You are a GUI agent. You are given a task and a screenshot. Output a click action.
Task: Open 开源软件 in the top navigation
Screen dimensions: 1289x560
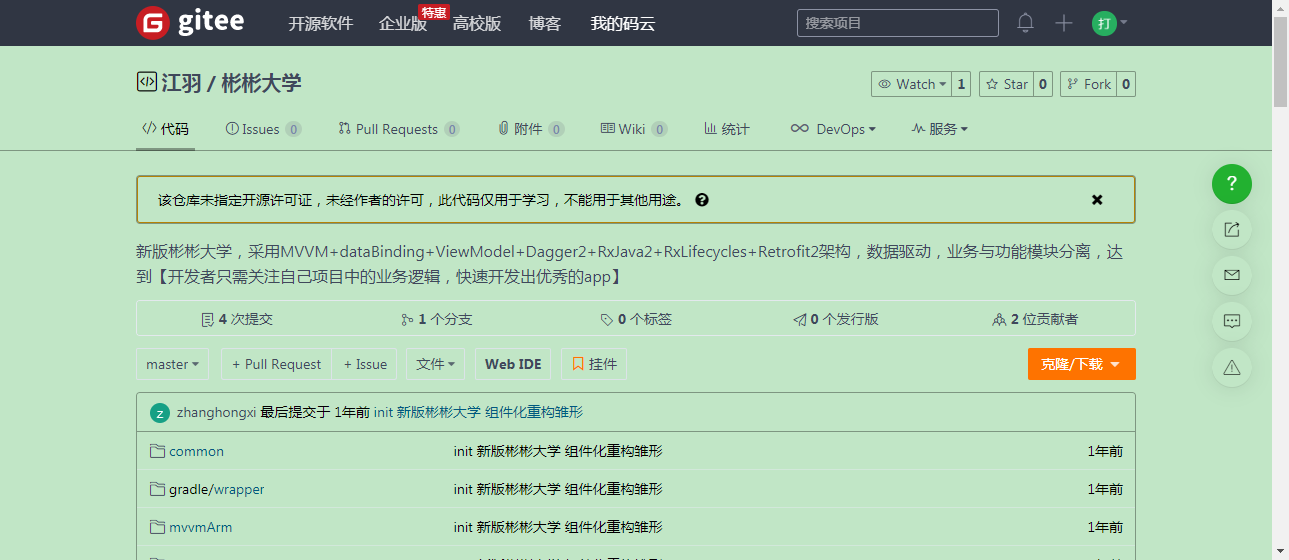(x=321, y=23)
